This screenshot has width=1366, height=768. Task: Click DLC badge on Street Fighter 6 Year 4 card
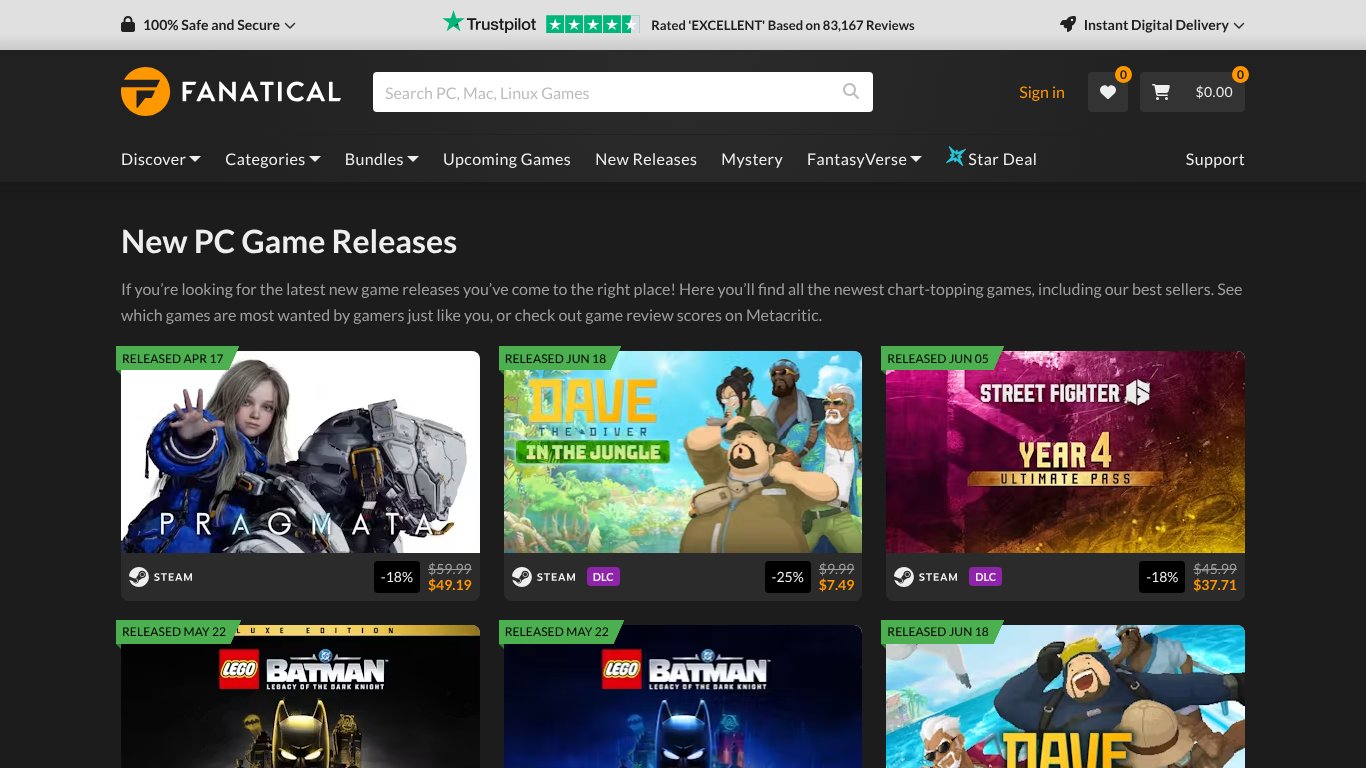pos(985,577)
